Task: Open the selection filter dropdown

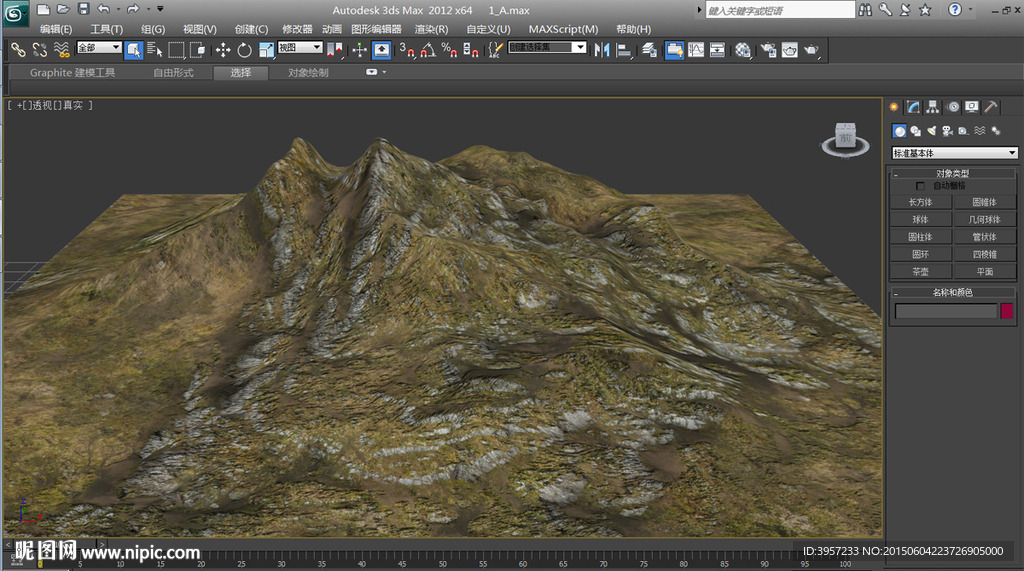Action: (99, 47)
